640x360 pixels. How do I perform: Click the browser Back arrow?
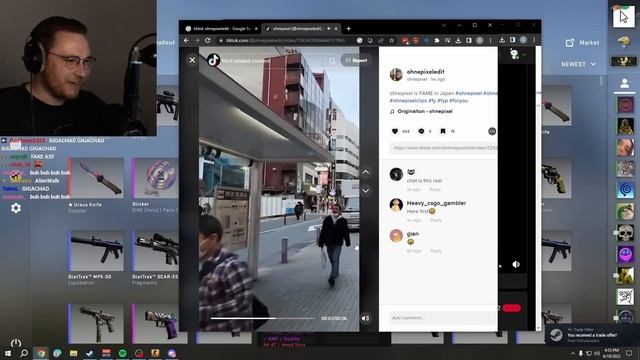186,40
